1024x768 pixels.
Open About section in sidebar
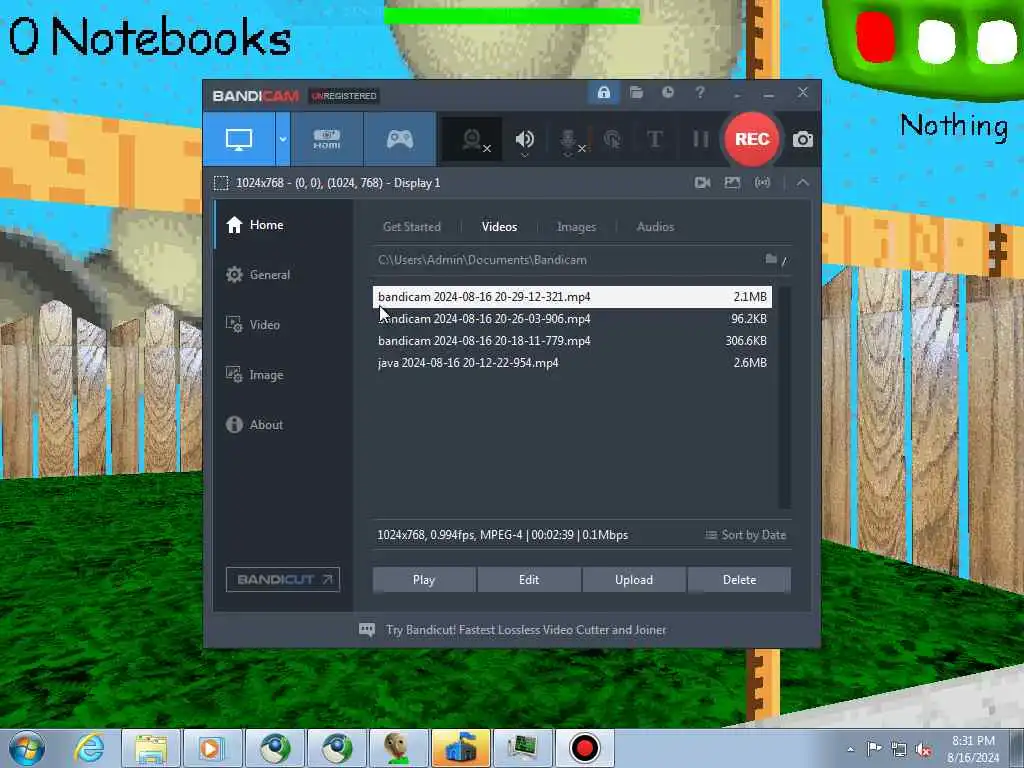click(283, 424)
